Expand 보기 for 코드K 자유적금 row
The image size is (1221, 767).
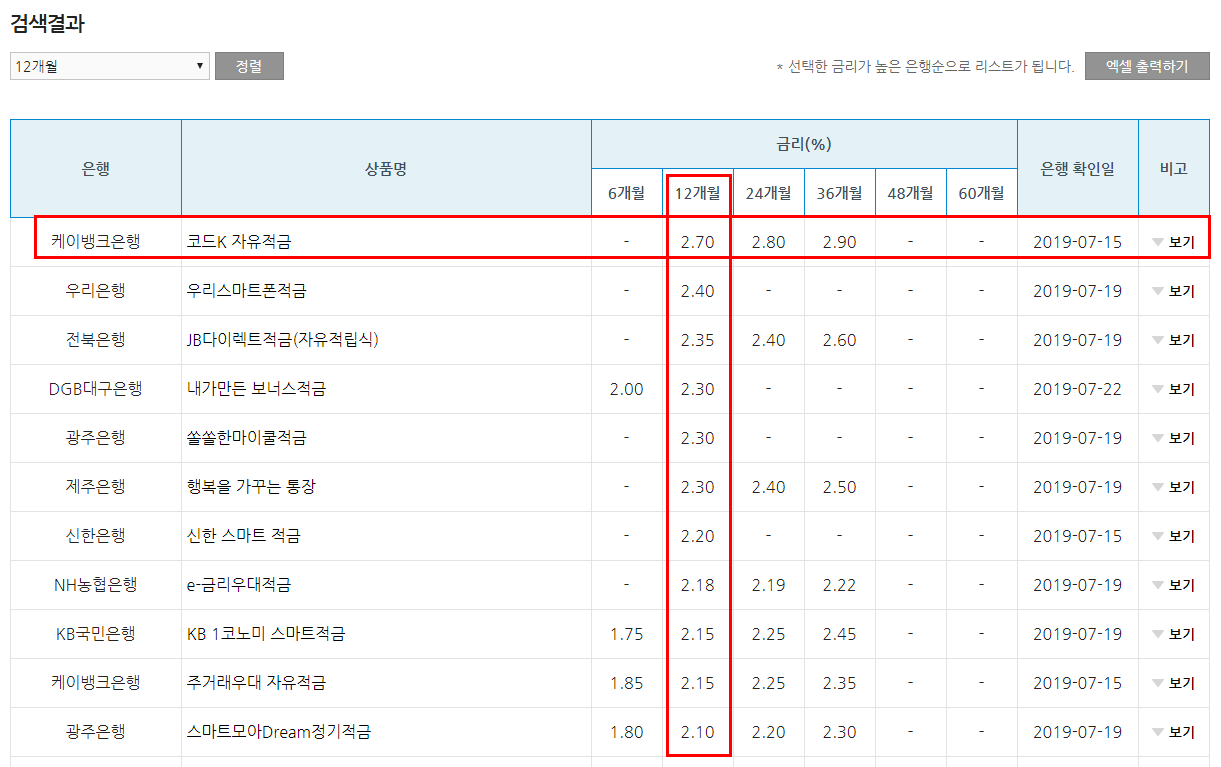(1173, 242)
